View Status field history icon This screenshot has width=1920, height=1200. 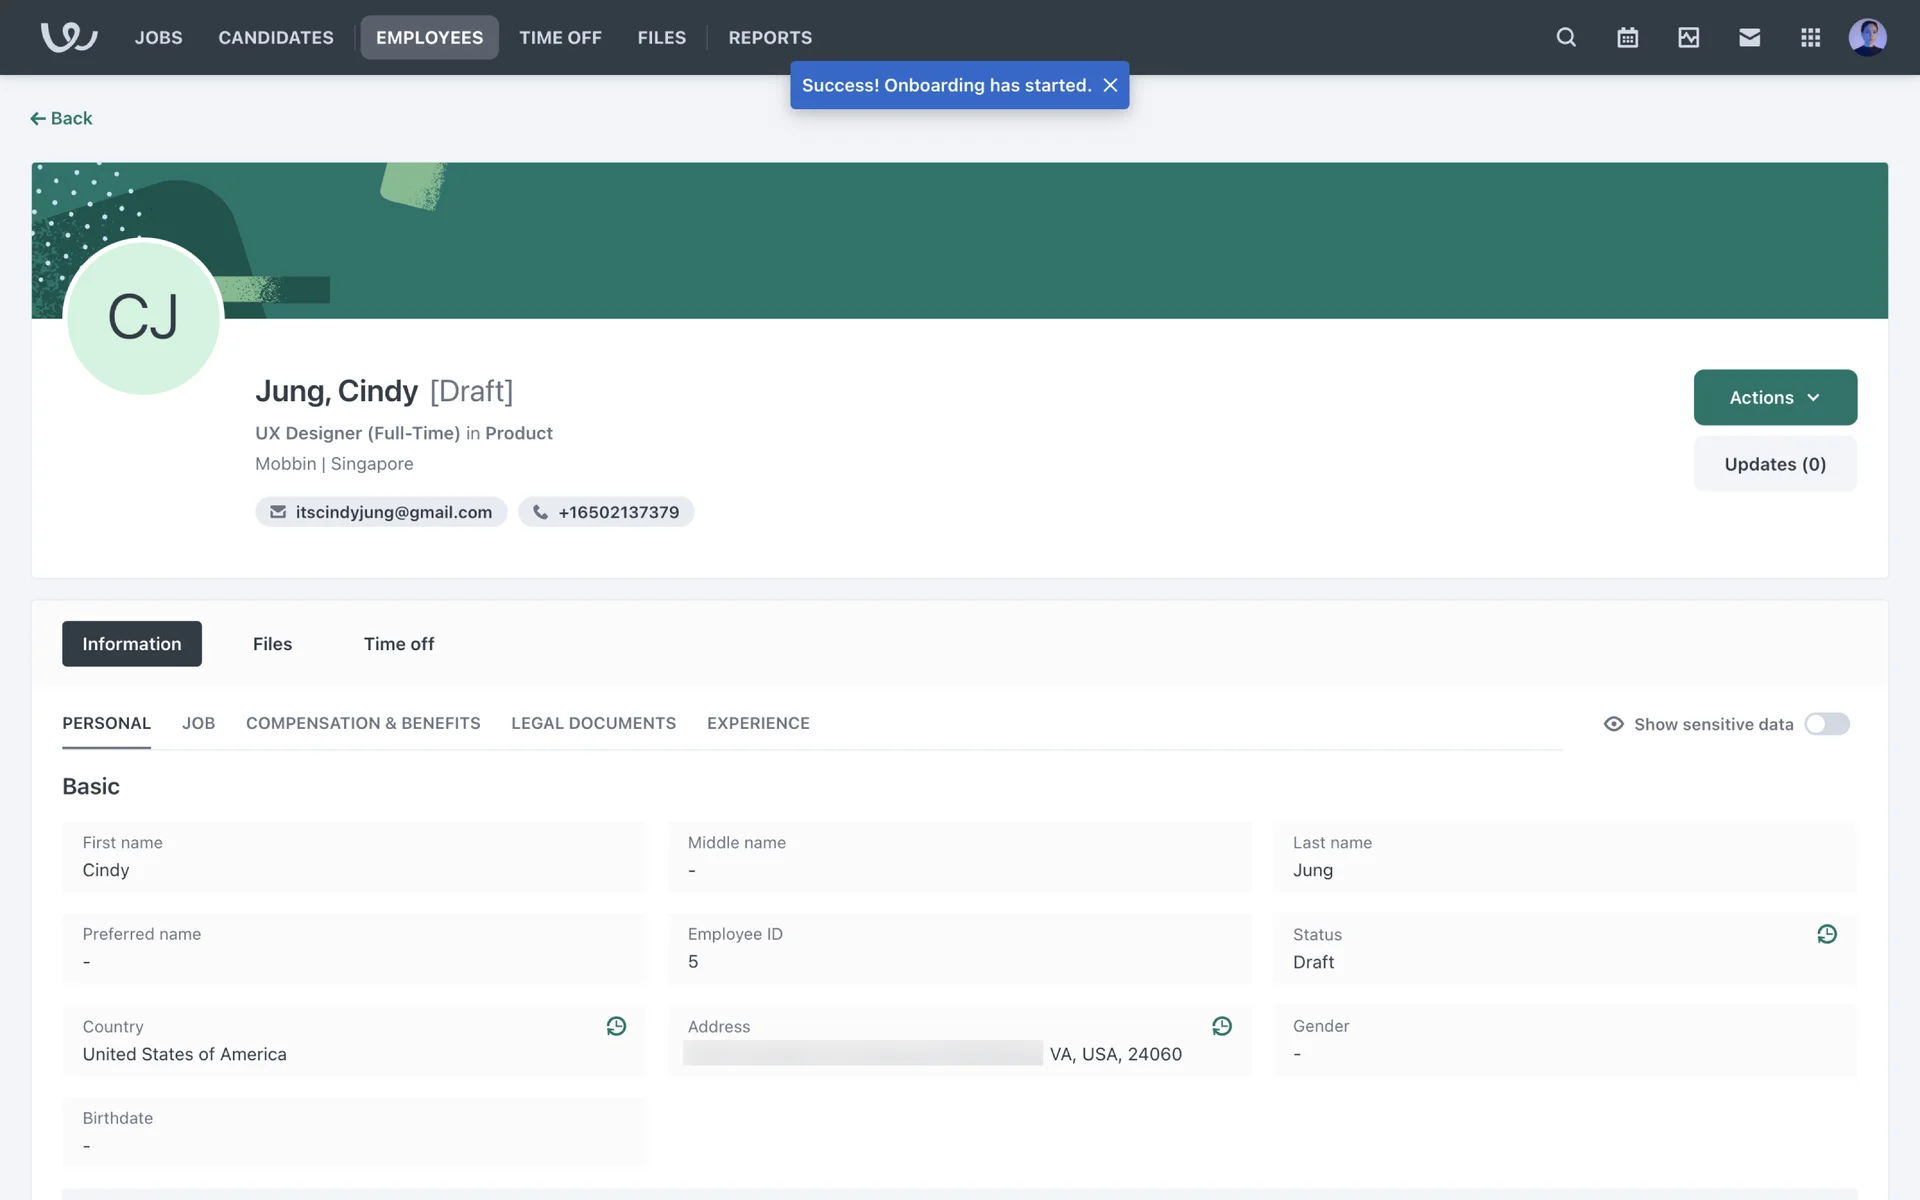tap(1826, 934)
